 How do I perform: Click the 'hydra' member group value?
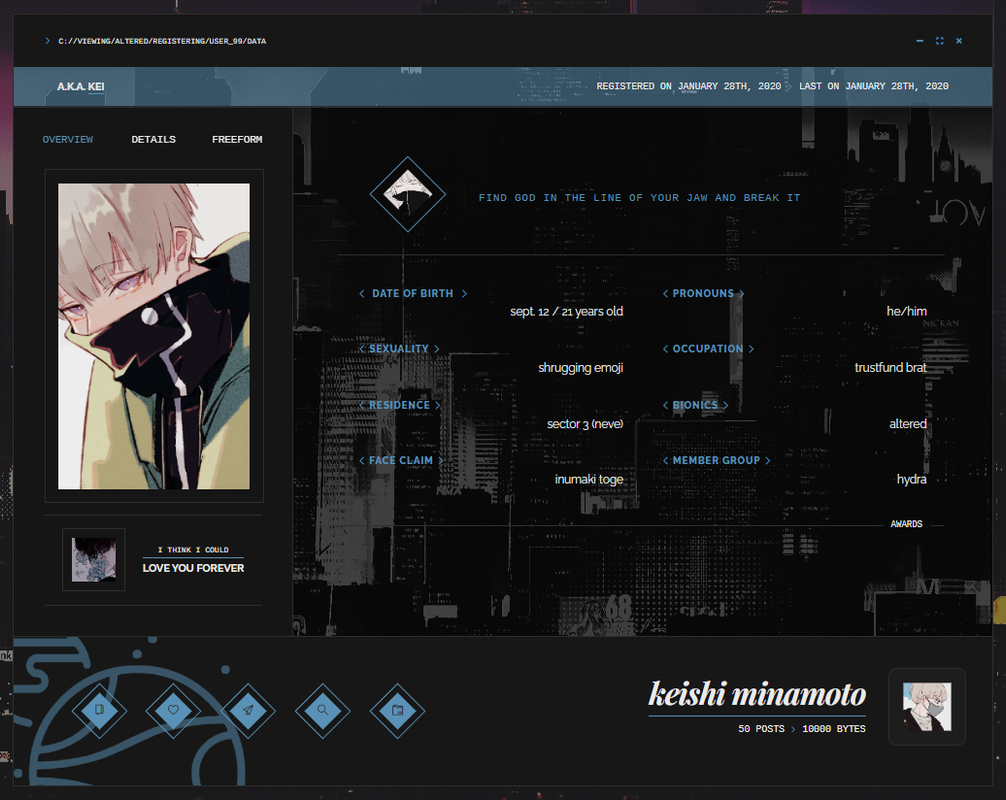(x=912, y=479)
